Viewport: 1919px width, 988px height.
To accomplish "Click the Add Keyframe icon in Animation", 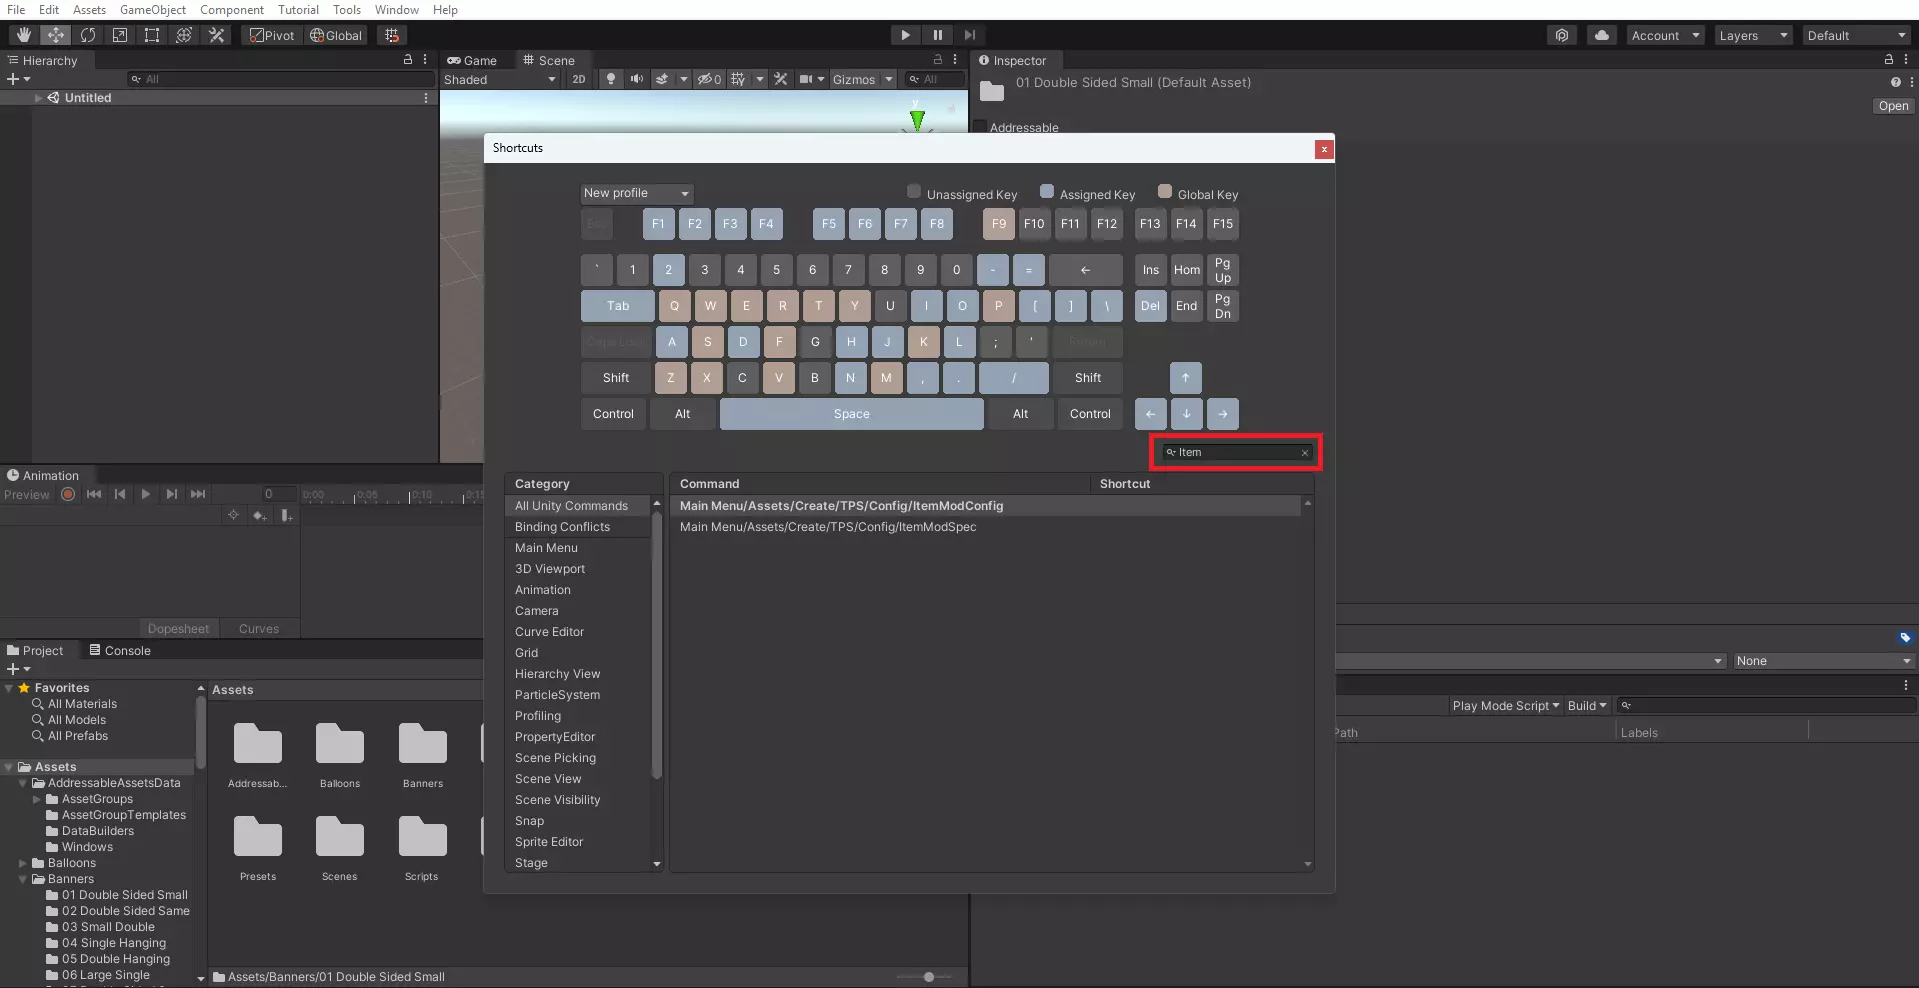I will [259, 515].
